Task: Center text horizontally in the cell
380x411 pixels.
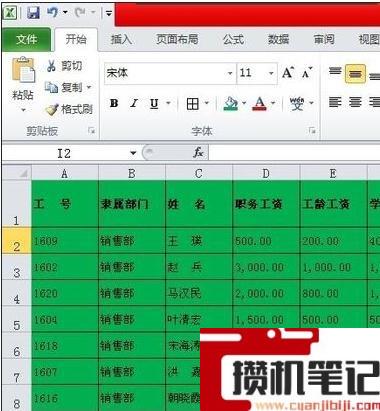Action: (x=355, y=102)
